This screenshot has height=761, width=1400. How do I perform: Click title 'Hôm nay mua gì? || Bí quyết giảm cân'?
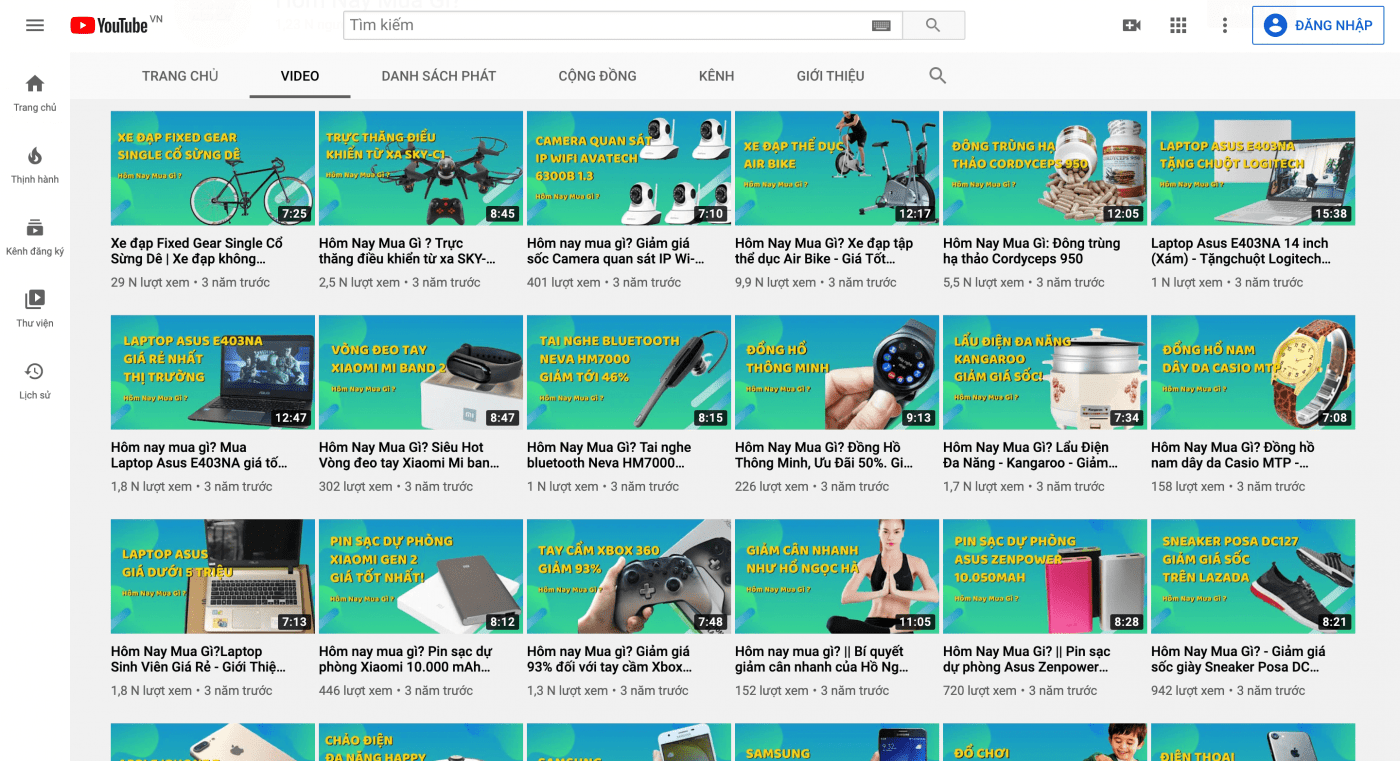pos(822,659)
